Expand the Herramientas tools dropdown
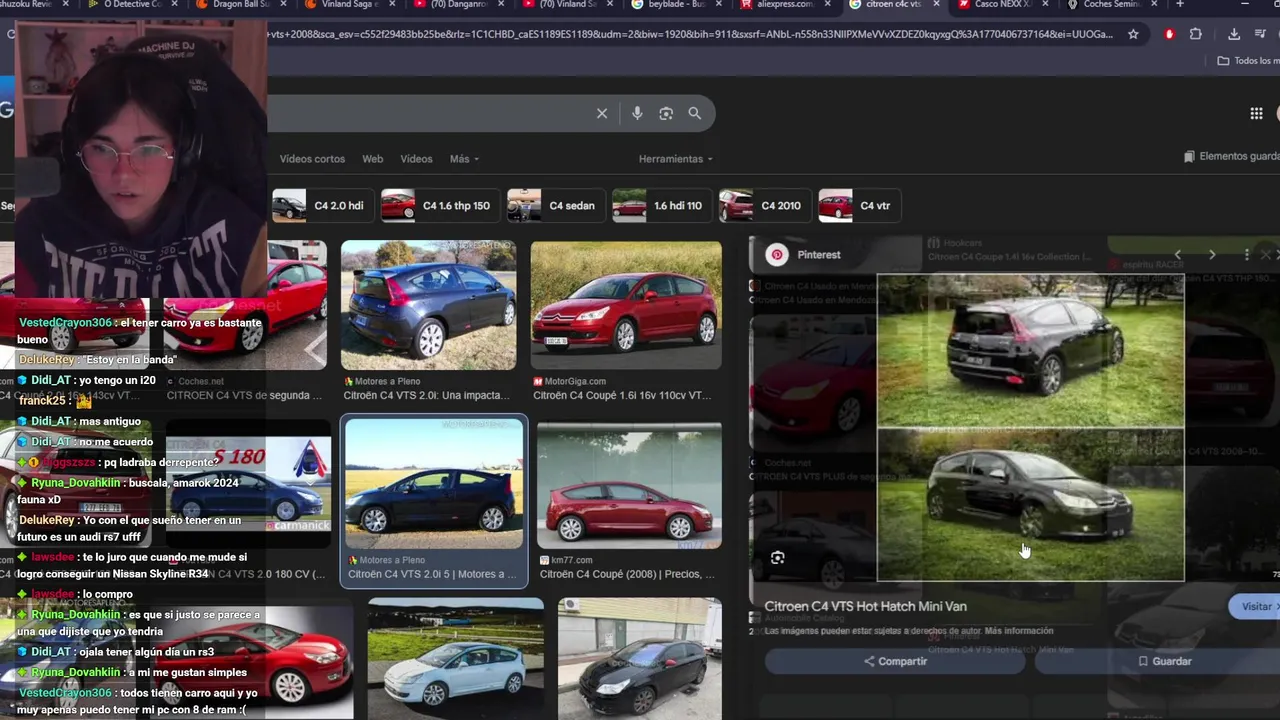The height and width of the screenshot is (720, 1280). click(676, 159)
